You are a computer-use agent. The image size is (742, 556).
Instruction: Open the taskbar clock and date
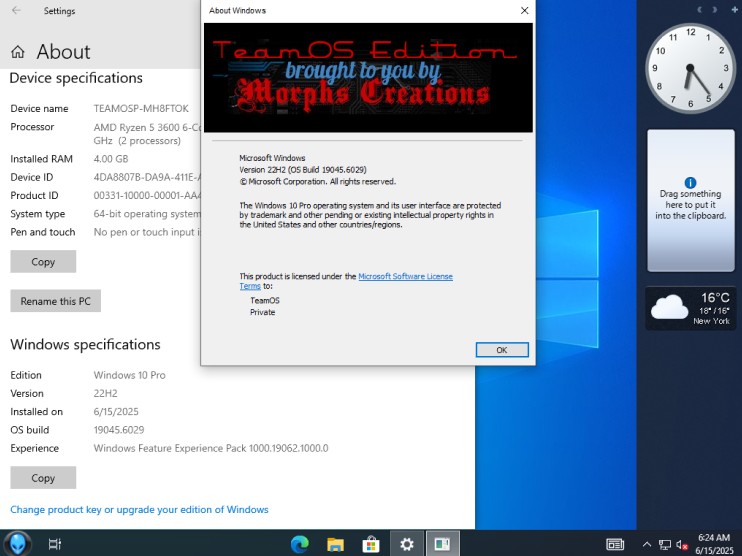[x=714, y=544]
